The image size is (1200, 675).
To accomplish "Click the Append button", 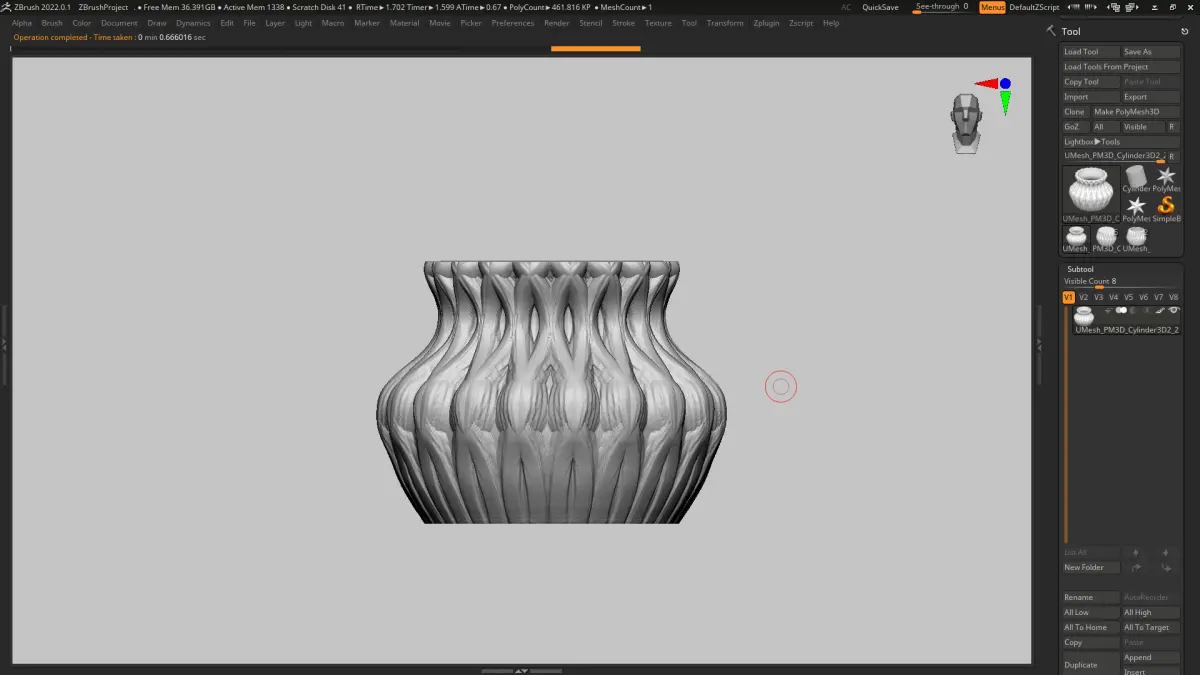I will pyautogui.click(x=1151, y=658).
